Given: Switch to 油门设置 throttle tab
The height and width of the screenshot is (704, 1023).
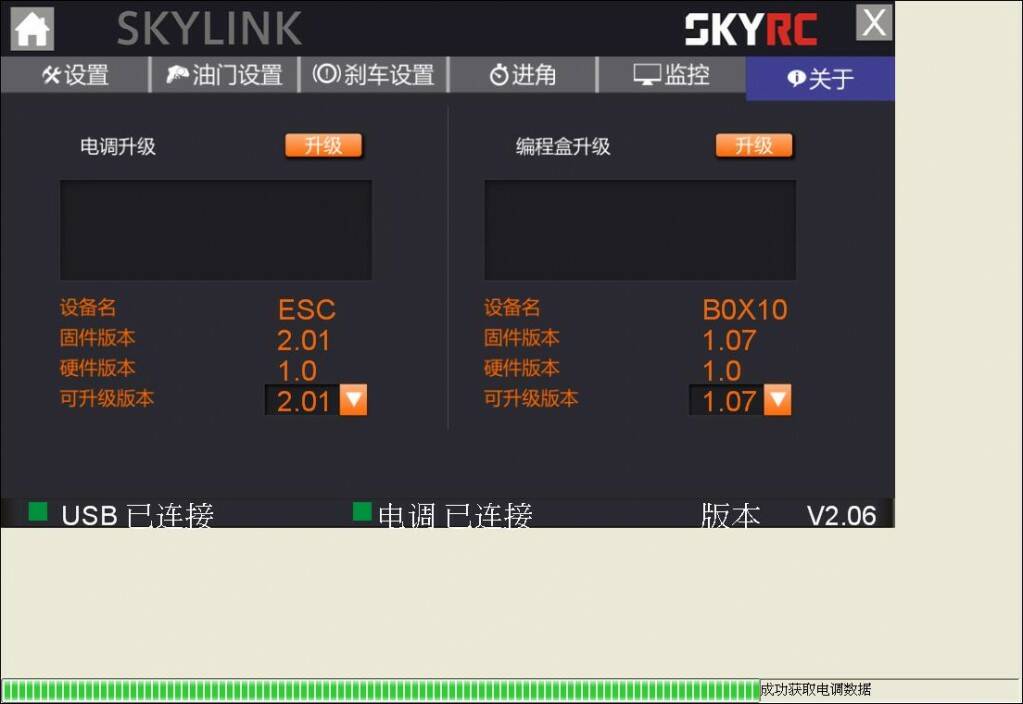Looking at the screenshot, I should coord(224,74).
